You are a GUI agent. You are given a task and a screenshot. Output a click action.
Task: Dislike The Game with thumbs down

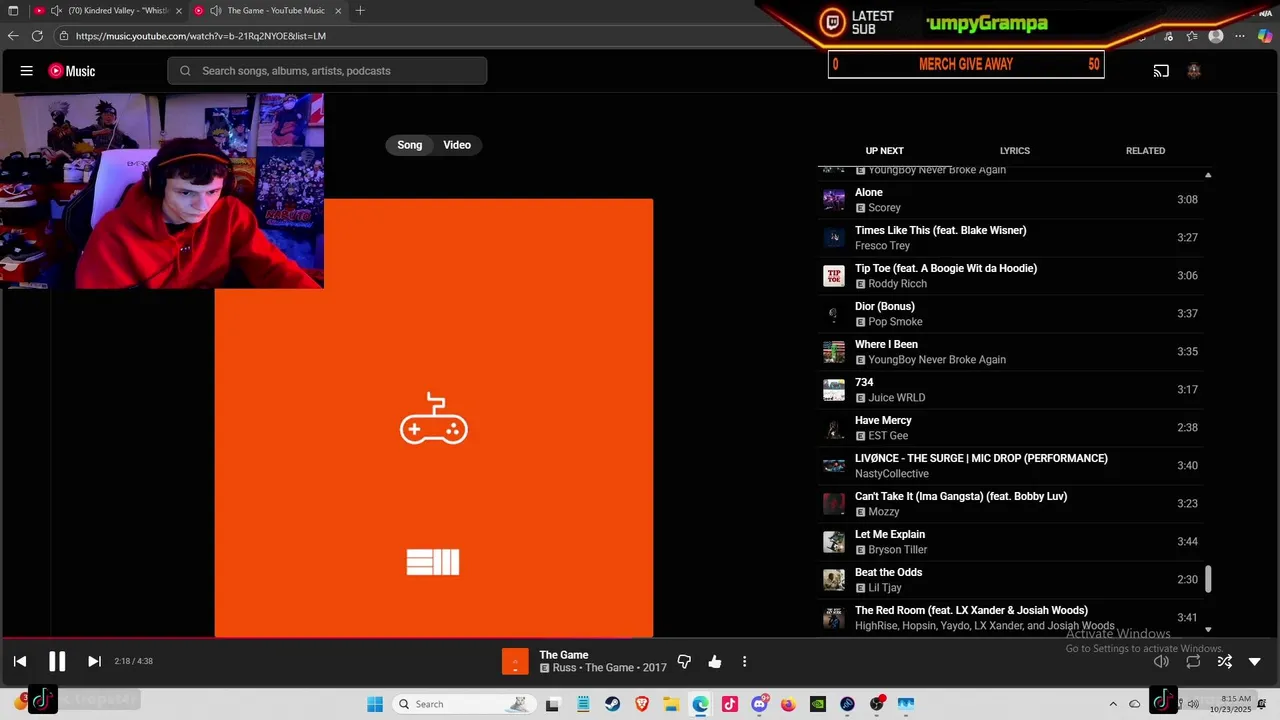tap(685, 661)
